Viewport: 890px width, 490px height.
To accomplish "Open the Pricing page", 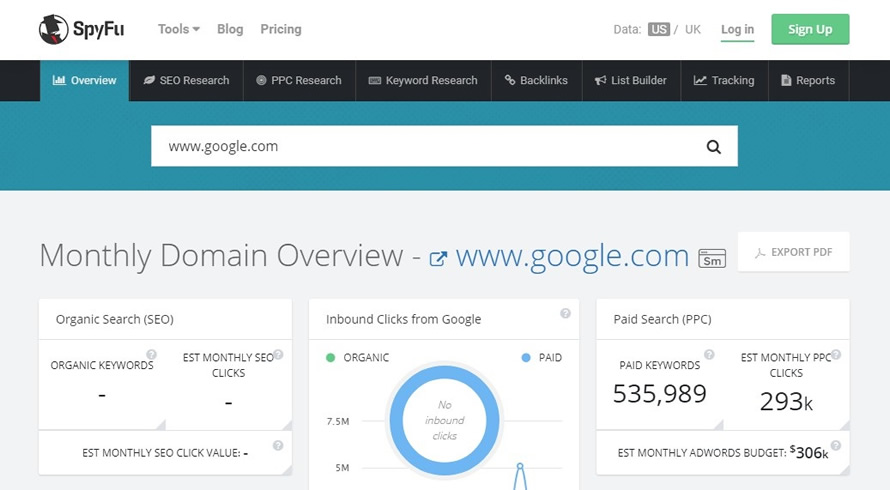I will pos(280,29).
